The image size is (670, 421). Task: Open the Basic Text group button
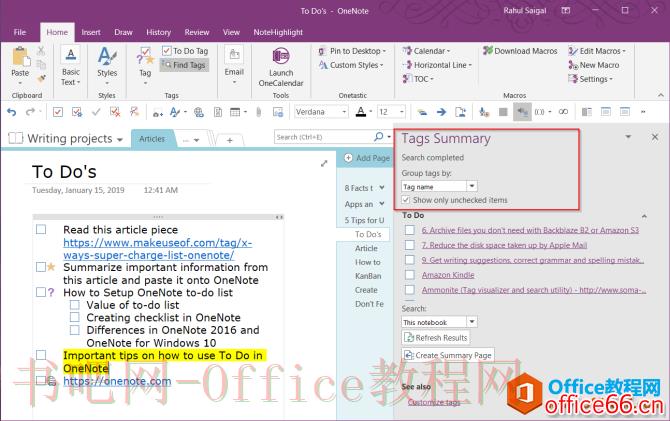click(x=71, y=66)
